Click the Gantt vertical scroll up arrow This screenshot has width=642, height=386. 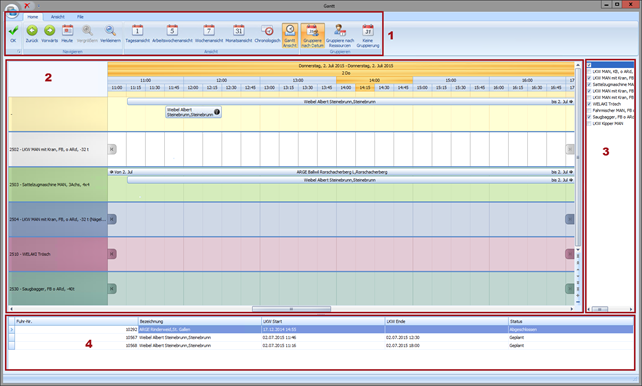coord(578,65)
